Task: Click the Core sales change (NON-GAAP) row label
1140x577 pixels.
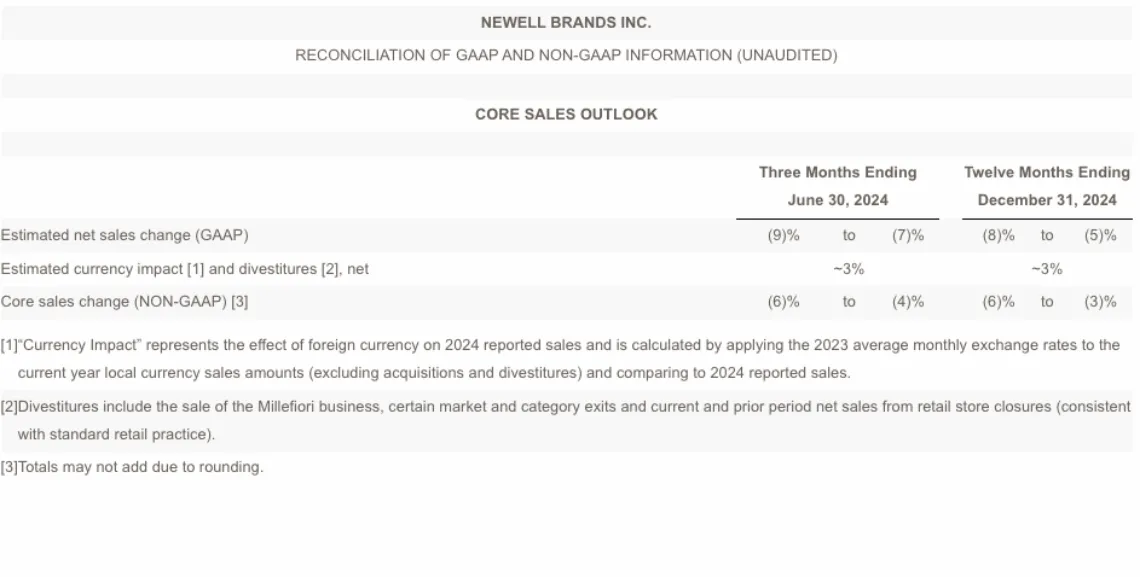Action: coord(124,302)
